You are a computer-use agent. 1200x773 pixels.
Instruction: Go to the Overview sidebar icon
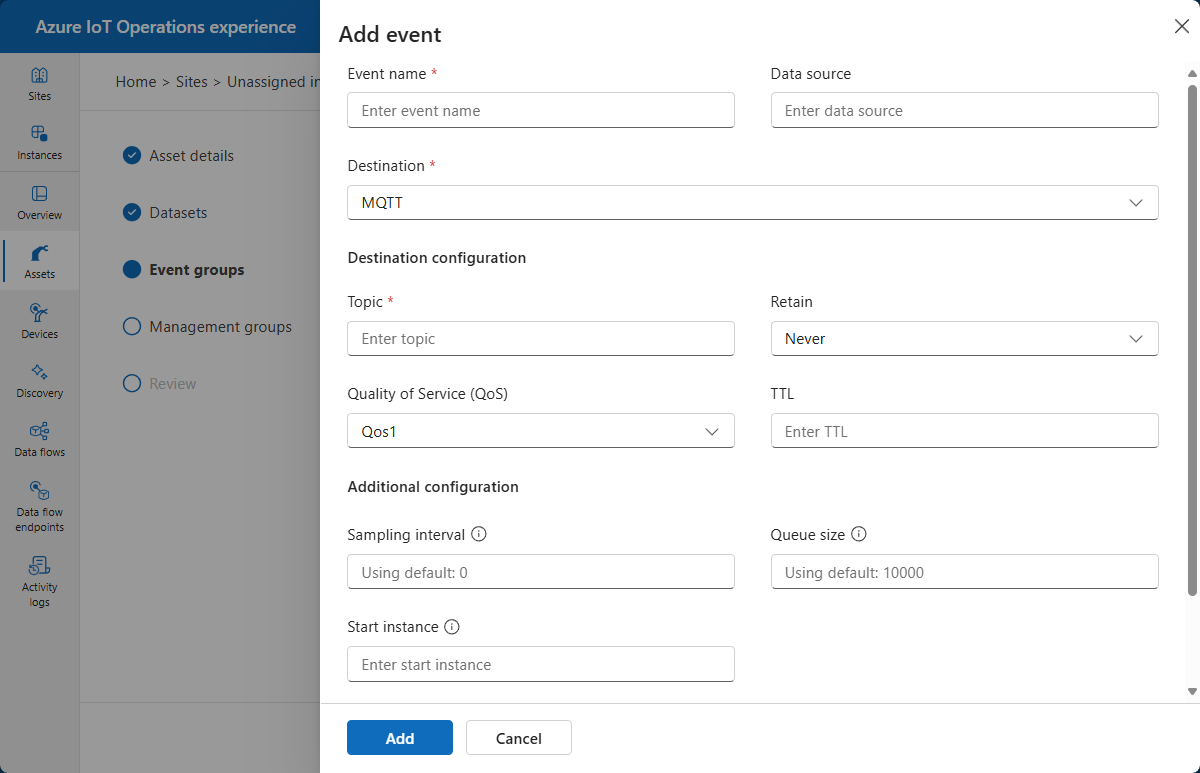(40, 194)
